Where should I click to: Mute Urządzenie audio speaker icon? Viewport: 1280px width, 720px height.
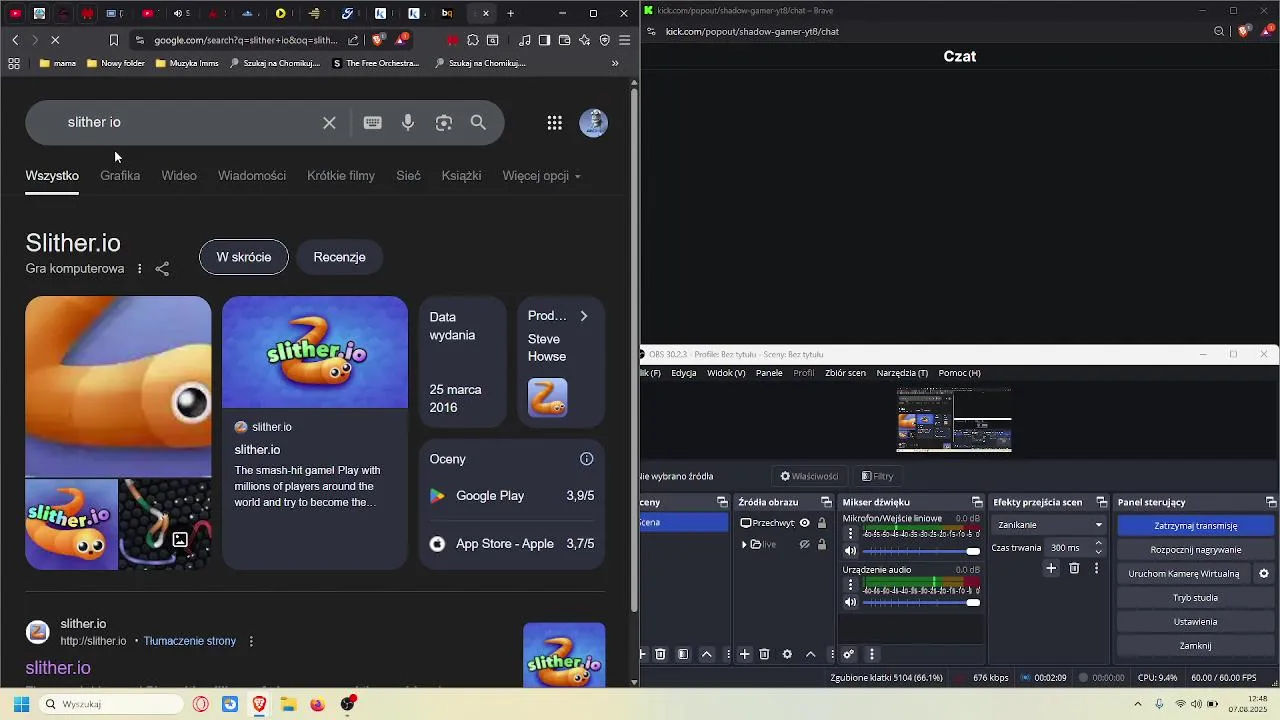(851, 602)
